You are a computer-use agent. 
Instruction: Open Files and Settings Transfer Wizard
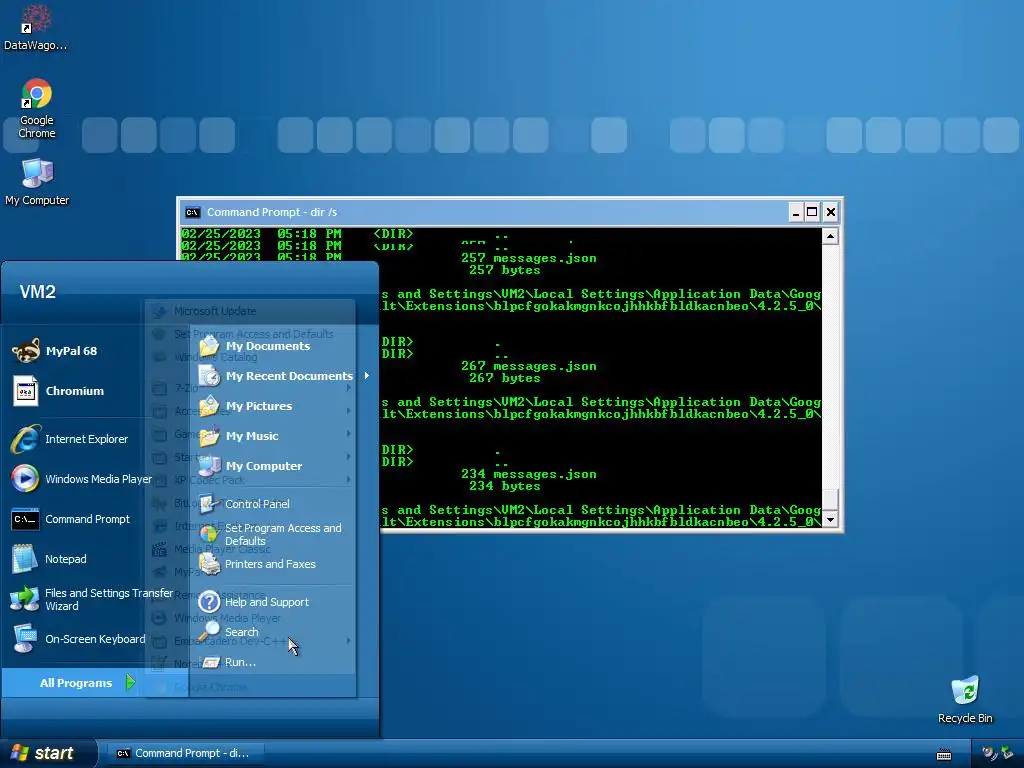pyautogui.click(x=91, y=599)
